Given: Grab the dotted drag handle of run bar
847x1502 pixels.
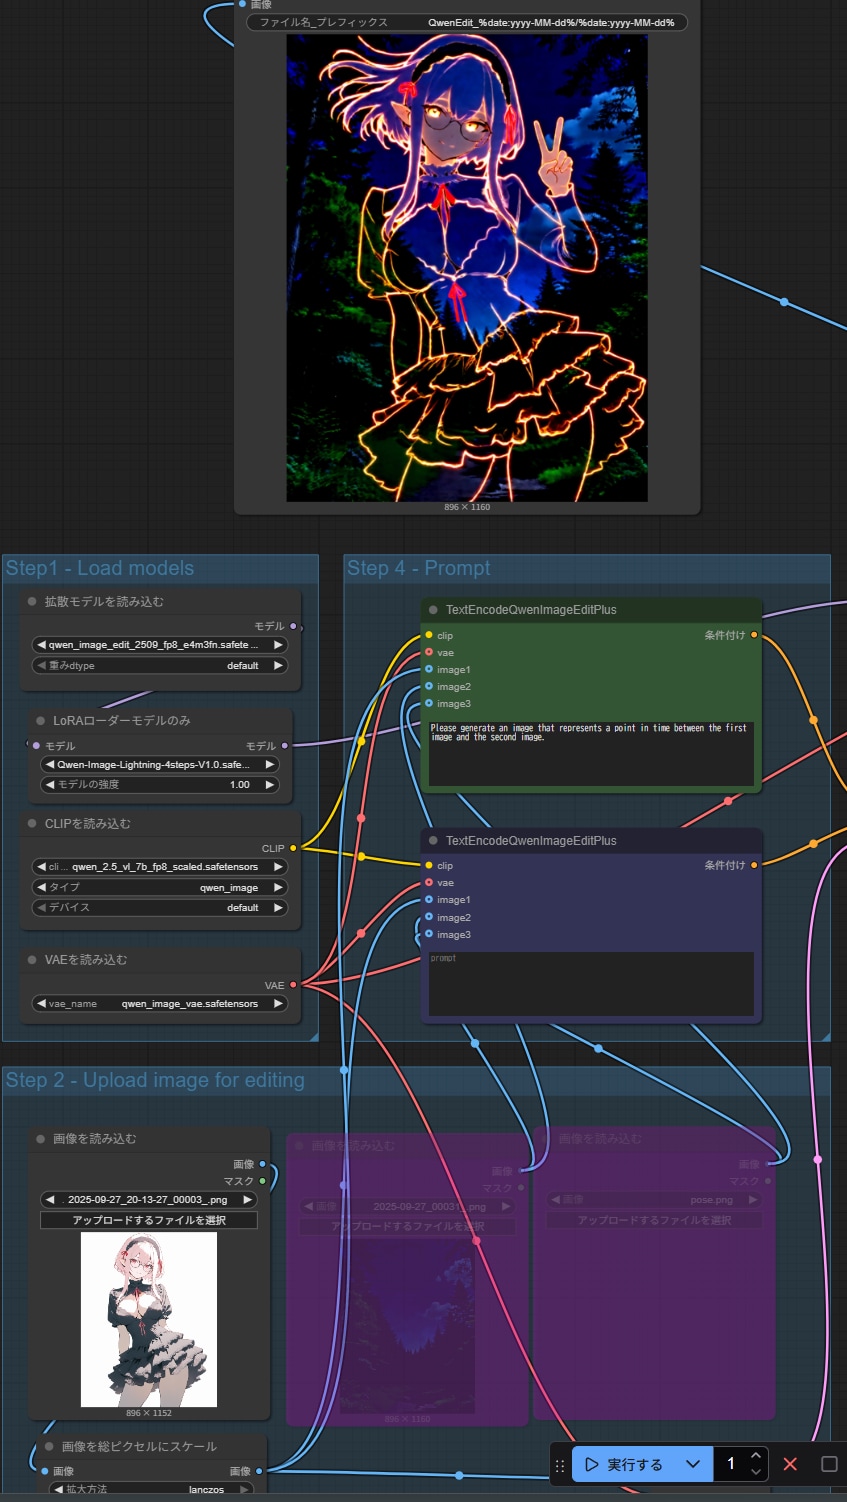Looking at the screenshot, I should tap(560, 1465).
